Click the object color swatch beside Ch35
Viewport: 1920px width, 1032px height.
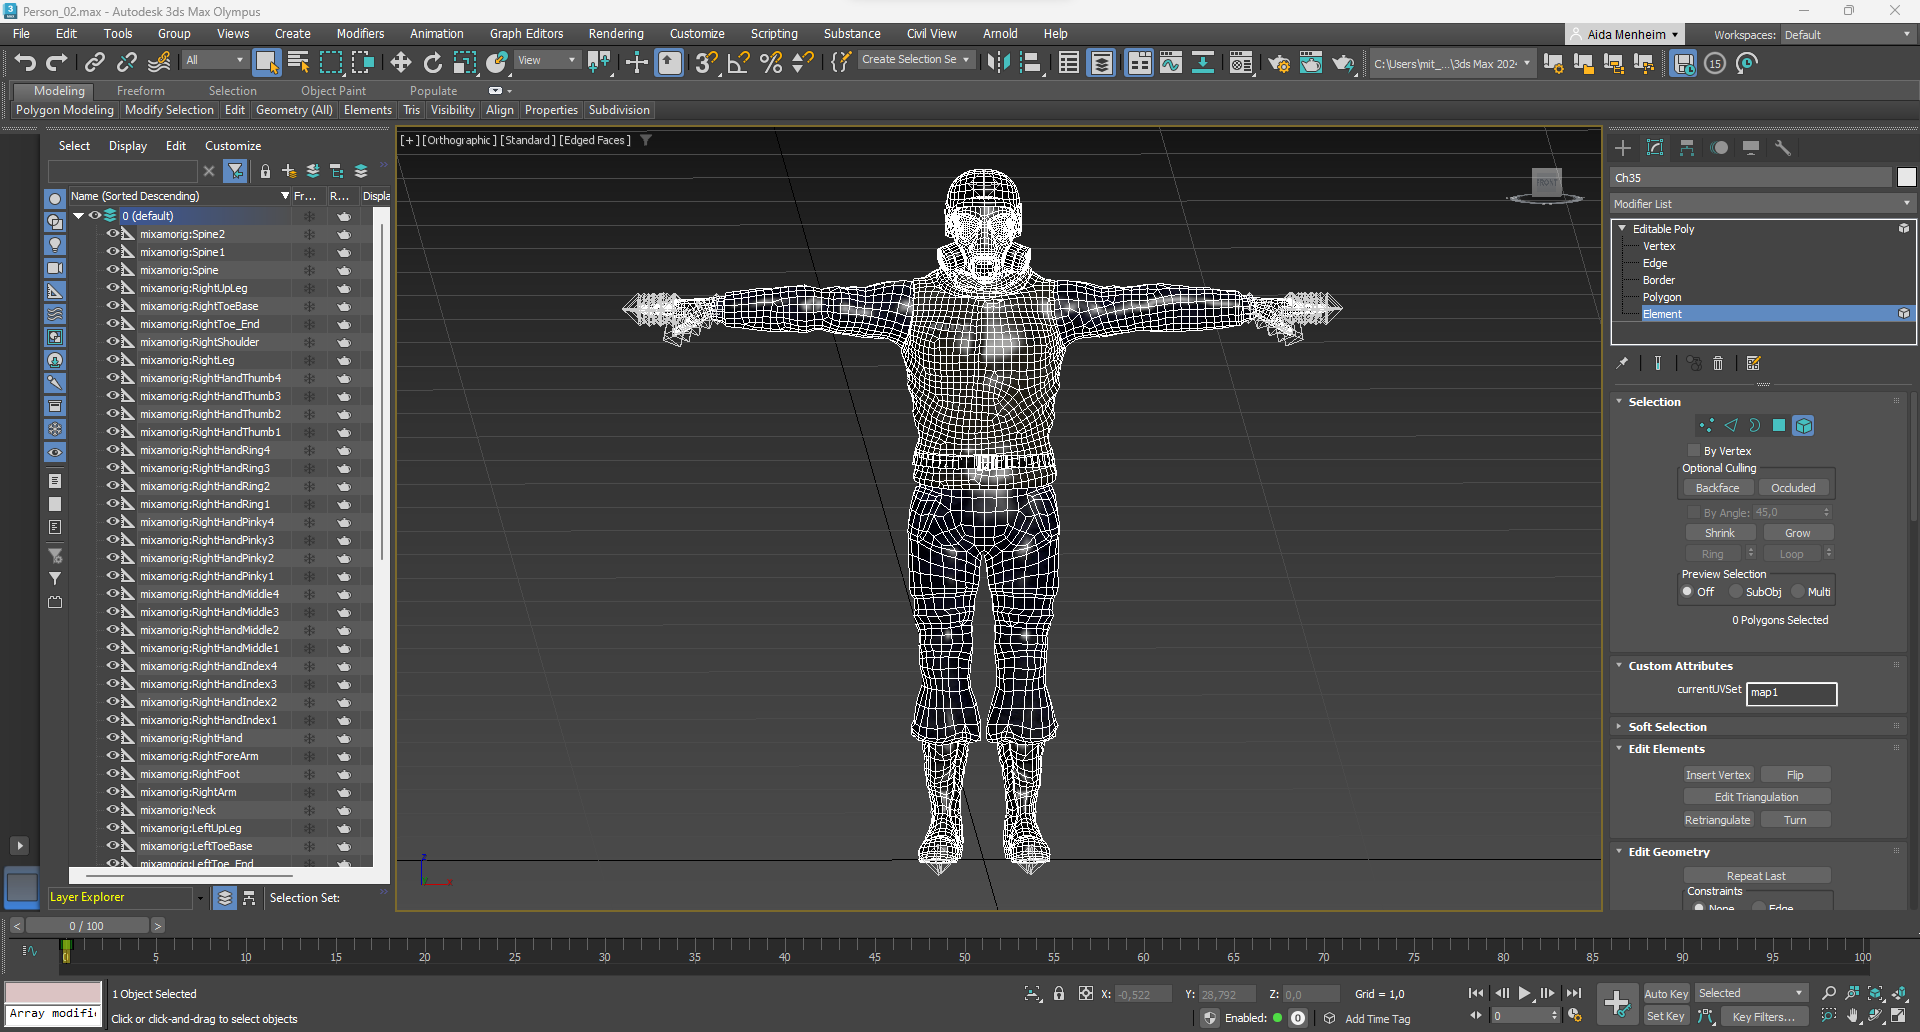[1906, 177]
